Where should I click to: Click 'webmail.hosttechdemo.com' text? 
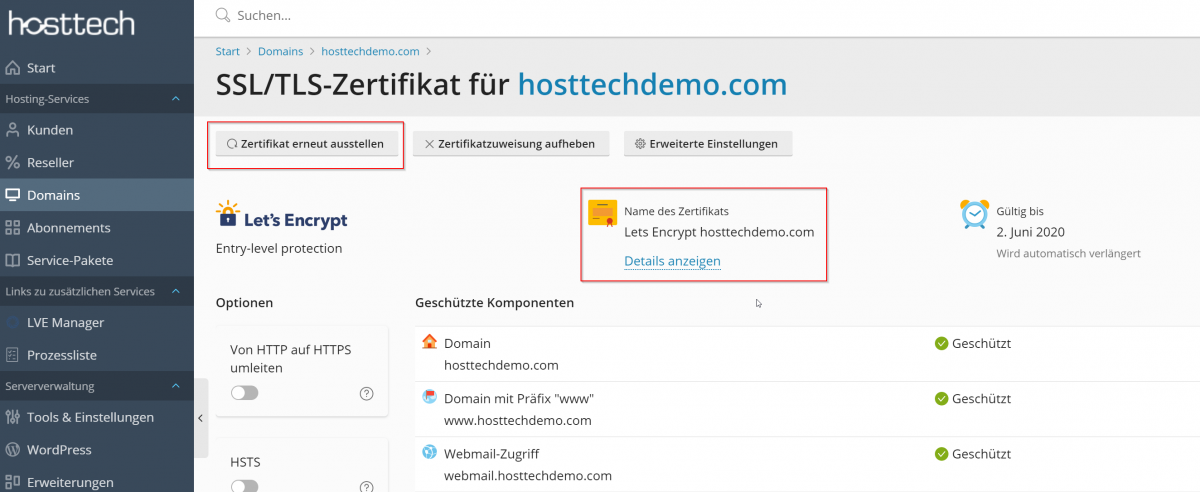click(528, 476)
